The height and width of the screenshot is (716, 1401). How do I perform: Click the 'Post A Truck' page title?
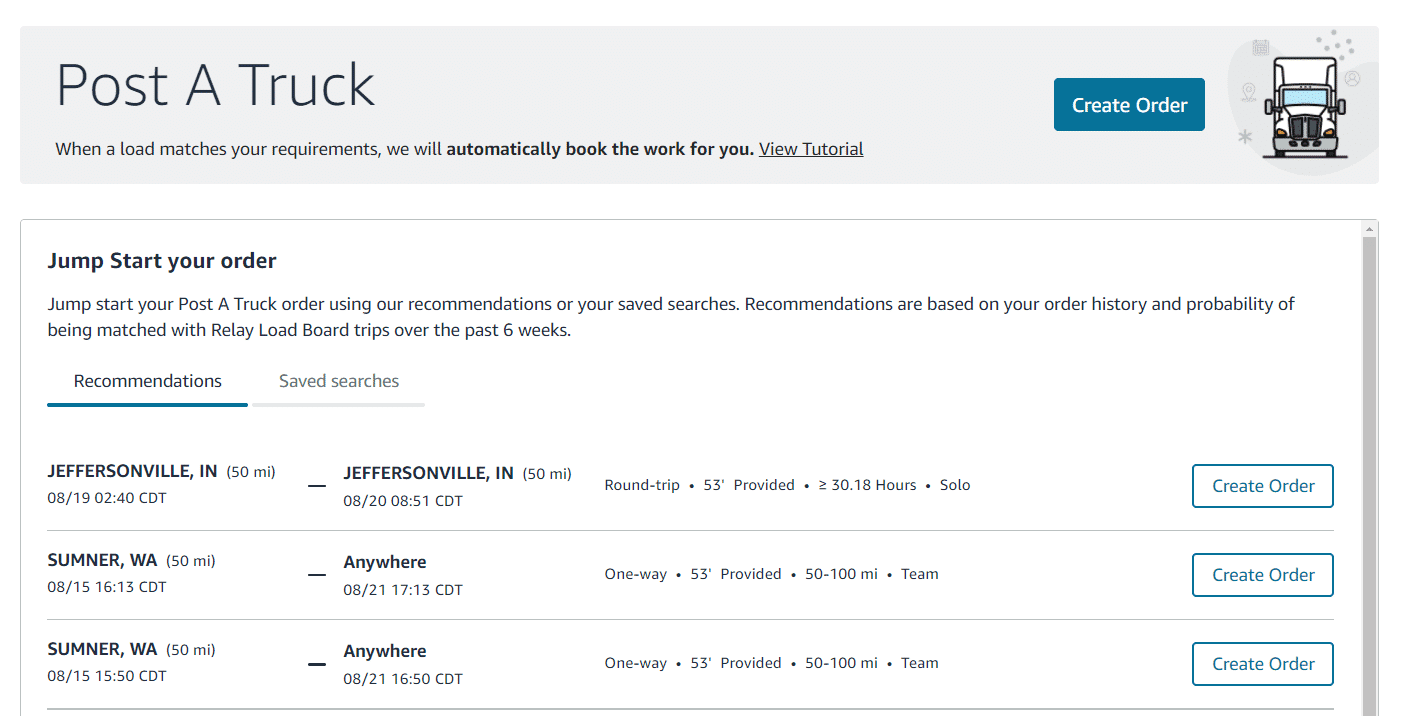[x=215, y=86]
